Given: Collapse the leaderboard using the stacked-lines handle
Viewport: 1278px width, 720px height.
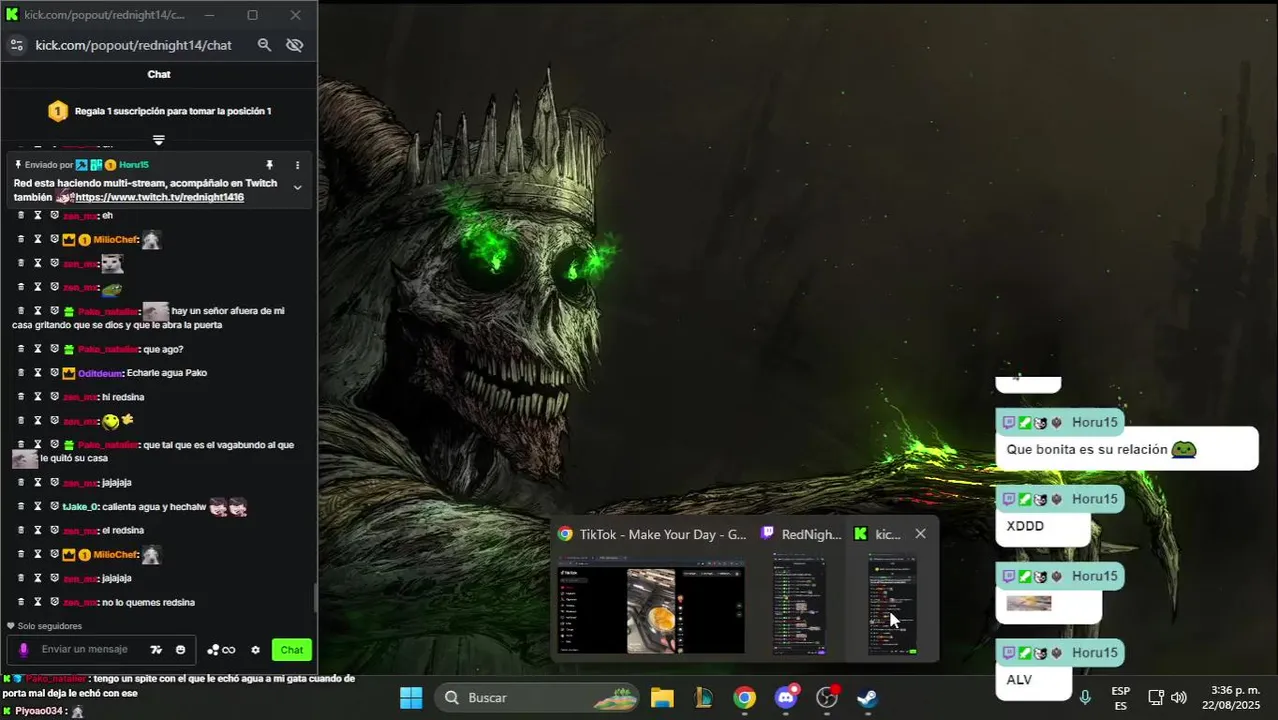Looking at the screenshot, I should tap(158, 140).
